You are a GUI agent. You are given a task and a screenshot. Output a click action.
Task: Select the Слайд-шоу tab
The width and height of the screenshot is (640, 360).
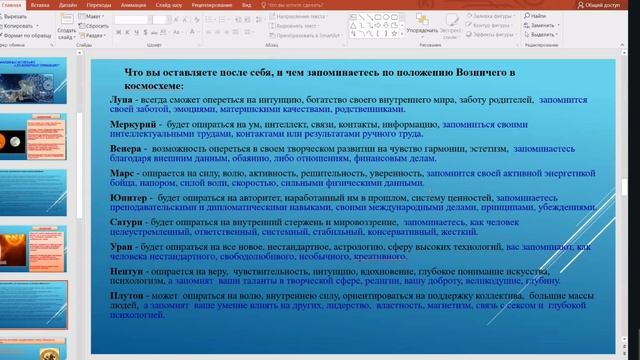169,5
